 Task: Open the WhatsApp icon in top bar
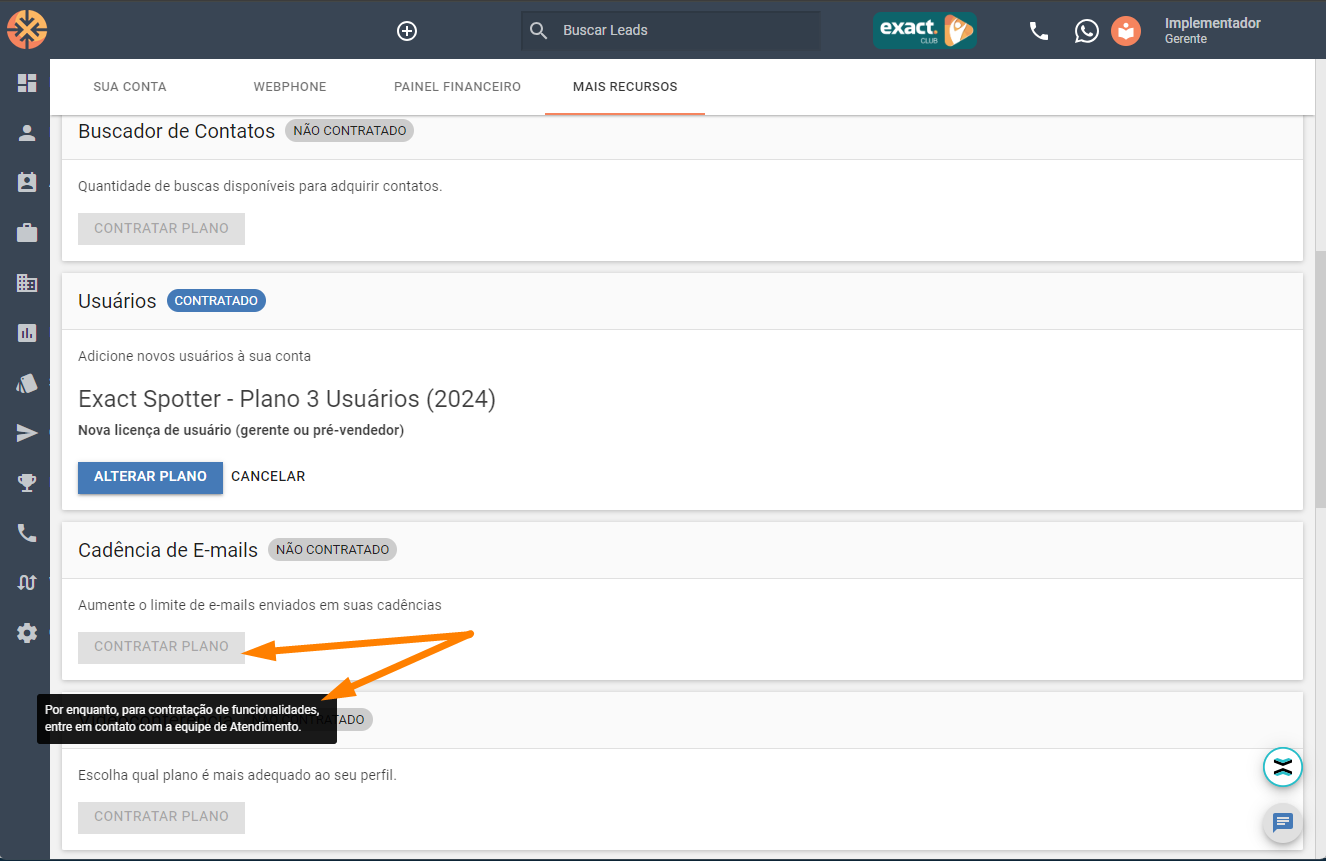click(1086, 31)
